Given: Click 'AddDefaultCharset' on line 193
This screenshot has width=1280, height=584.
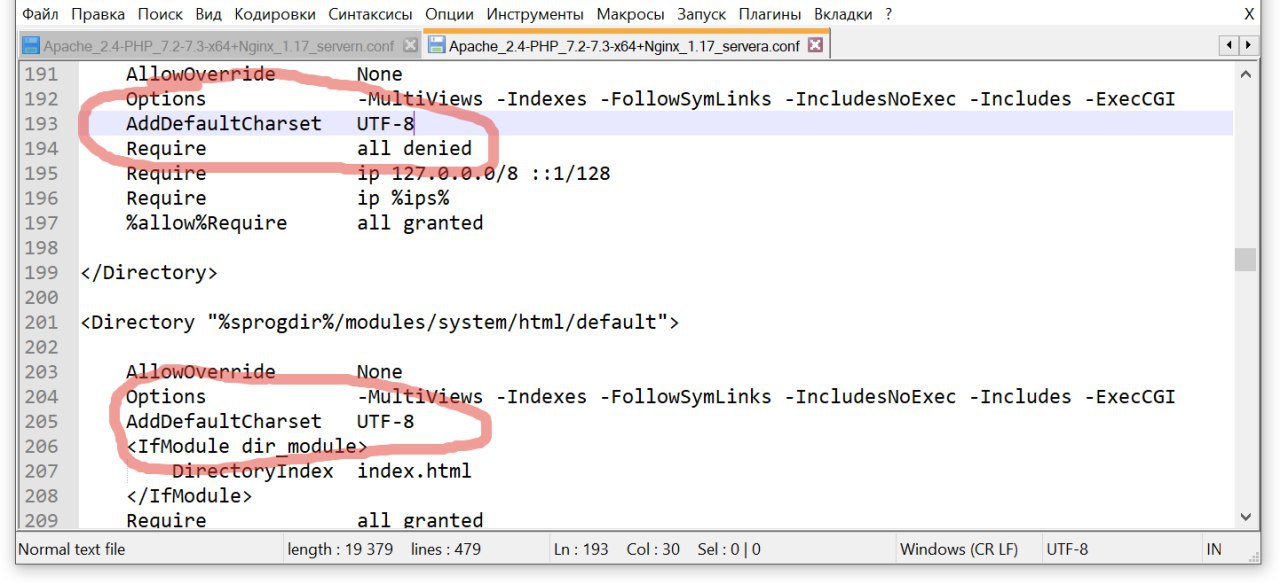Looking at the screenshot, I should (x=224, y=123).
